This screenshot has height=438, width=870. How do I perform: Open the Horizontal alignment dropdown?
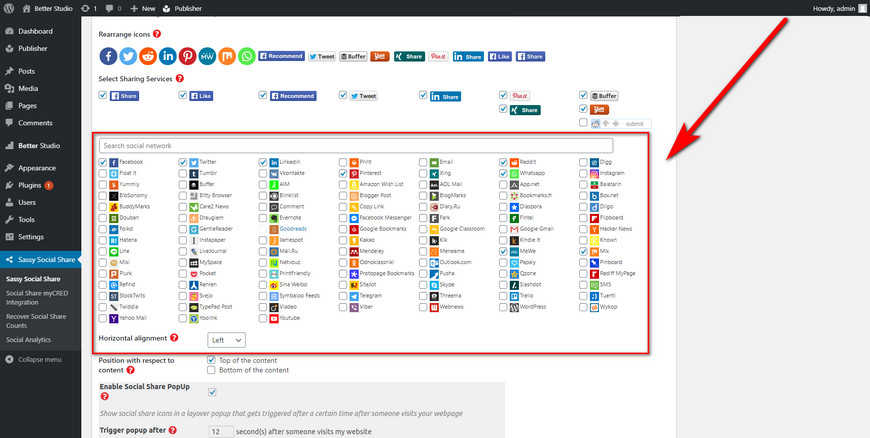coord(226,340)
